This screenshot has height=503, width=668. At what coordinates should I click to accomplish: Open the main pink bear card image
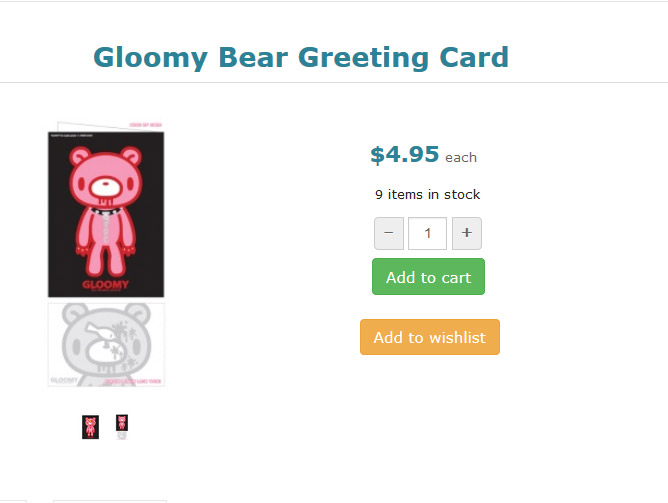(105, 213)
